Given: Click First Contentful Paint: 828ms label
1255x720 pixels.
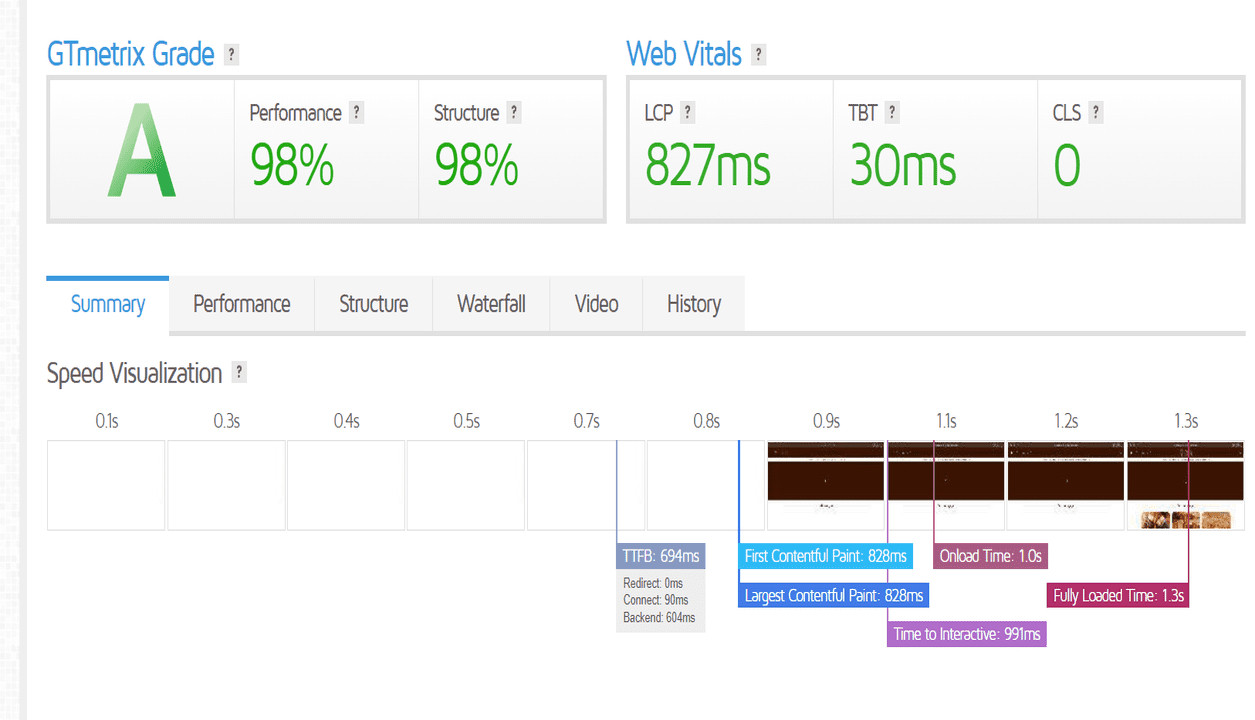Looking at the screenshot, I should [x=826, y=556].
